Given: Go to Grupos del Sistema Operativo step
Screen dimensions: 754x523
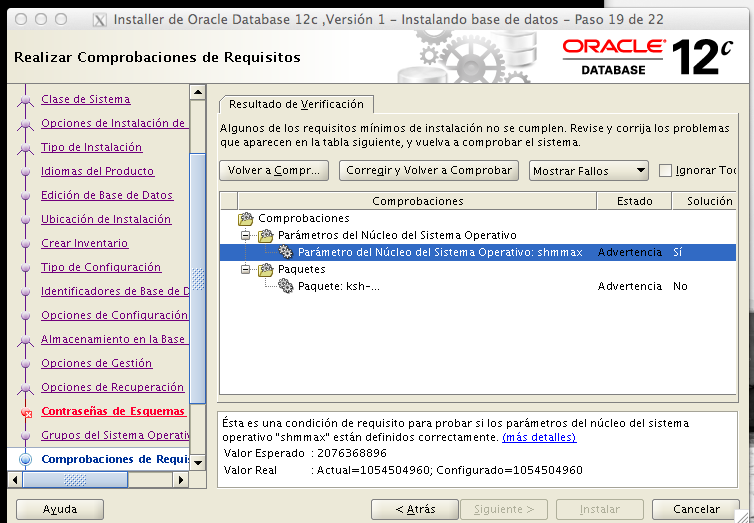Looking at the screenshot, I should tap(114, 436).
